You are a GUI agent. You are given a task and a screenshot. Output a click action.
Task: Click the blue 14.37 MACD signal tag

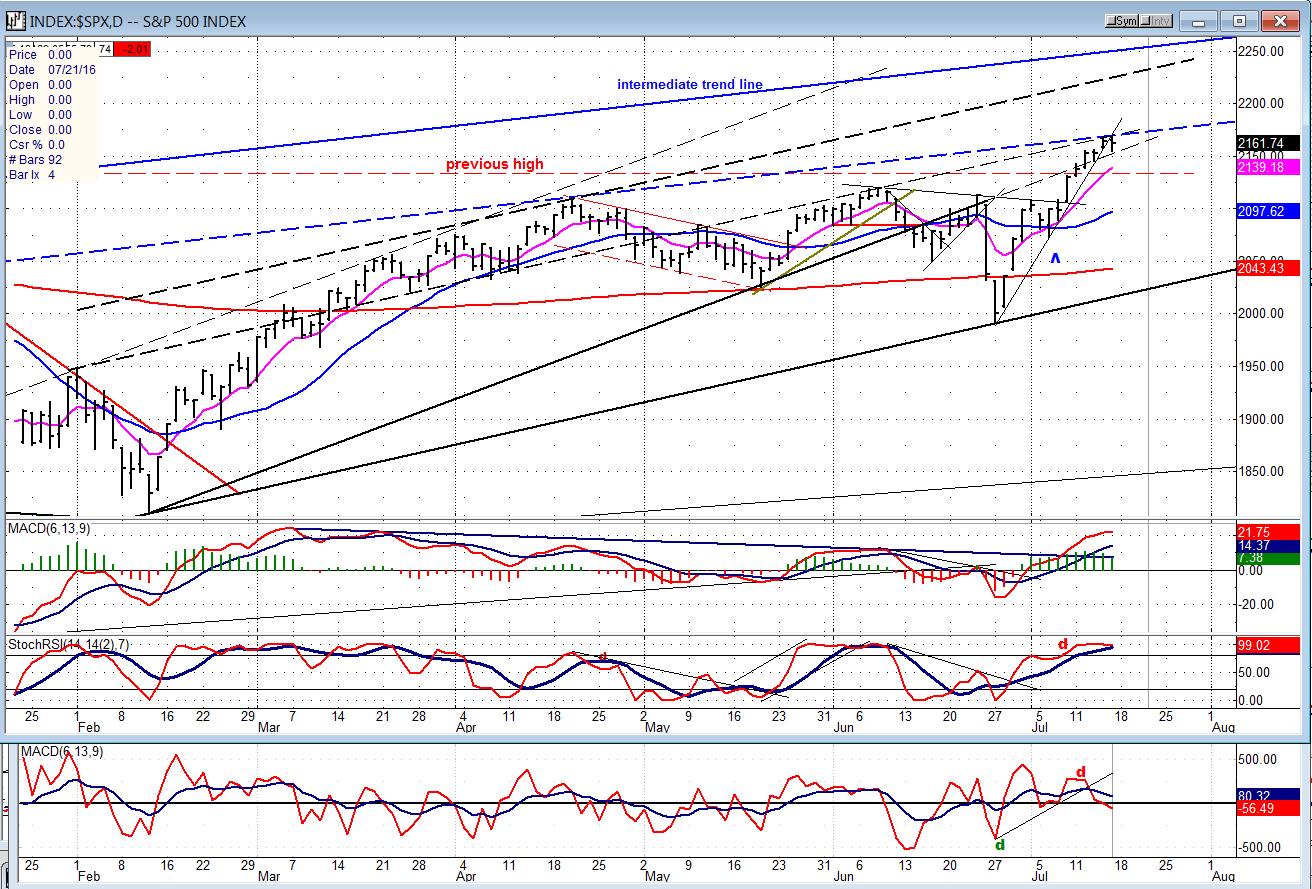(1268, 547)
